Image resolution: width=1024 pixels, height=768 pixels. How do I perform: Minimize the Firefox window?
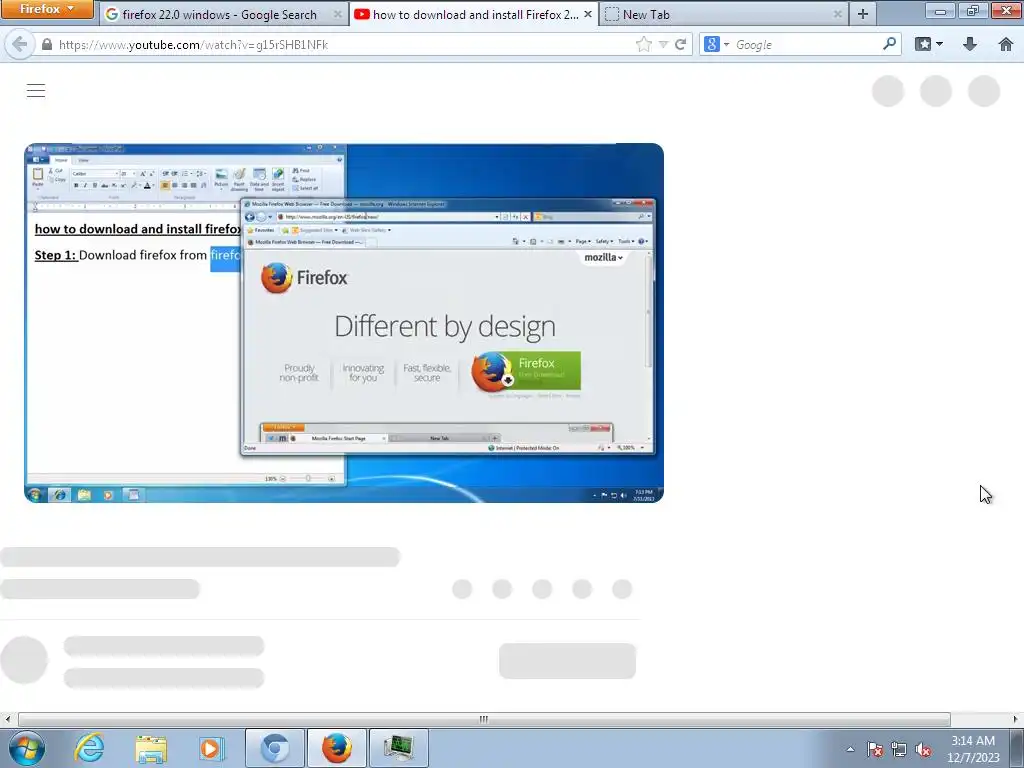(940, 10)
